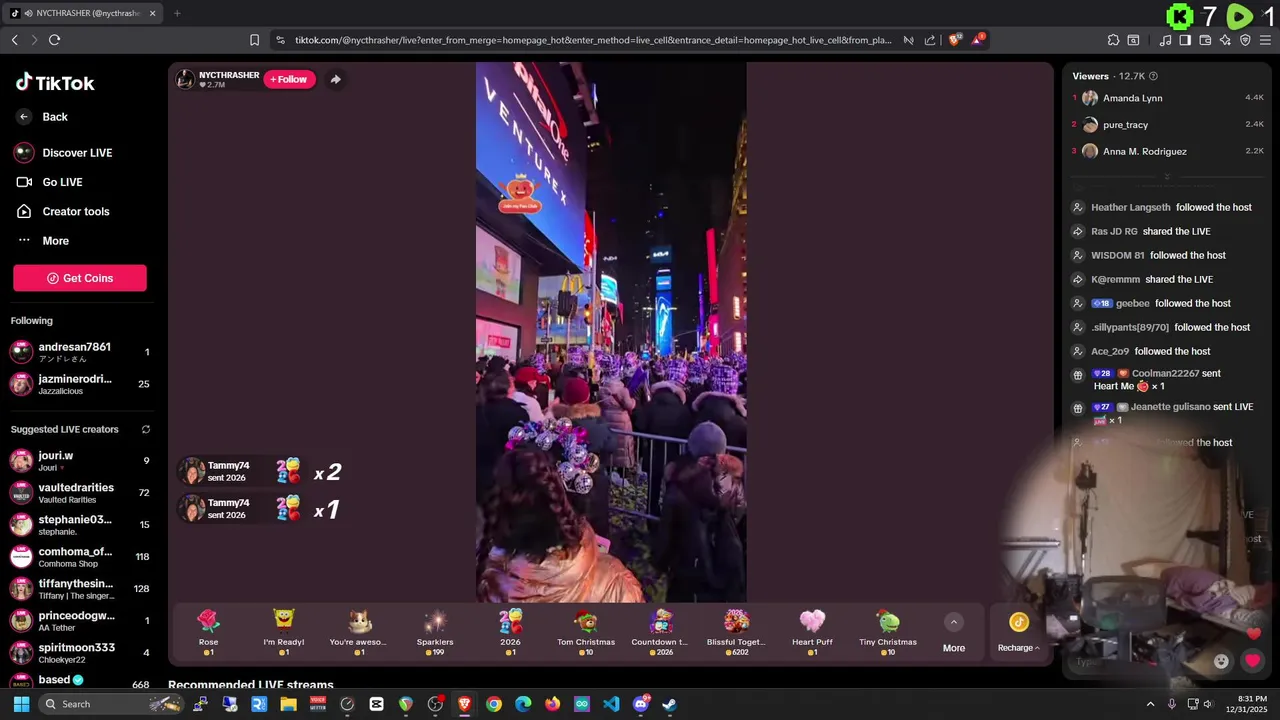Send the Countdown gift costing 2026 coins
1280x720 pixels.
point(661,632)
